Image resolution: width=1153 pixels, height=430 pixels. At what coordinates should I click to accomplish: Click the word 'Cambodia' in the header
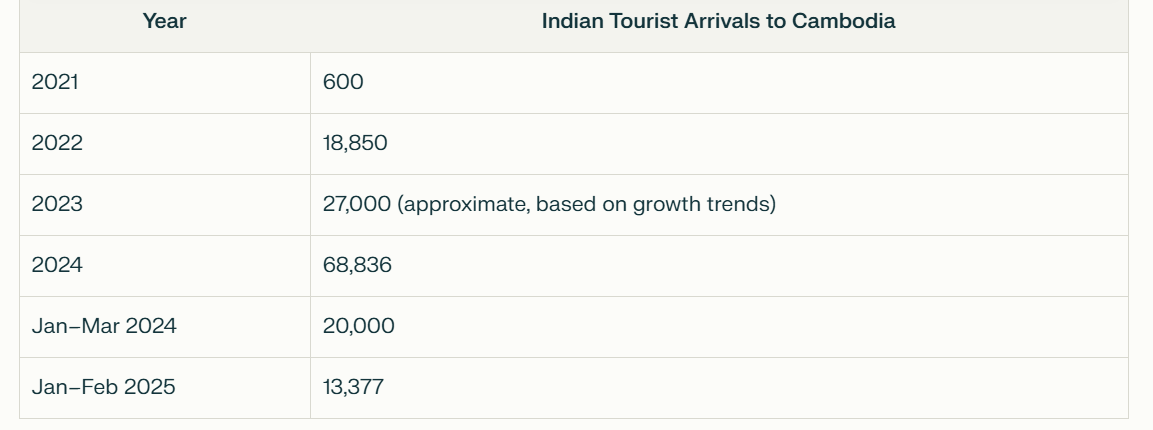[x=843, y=21]
